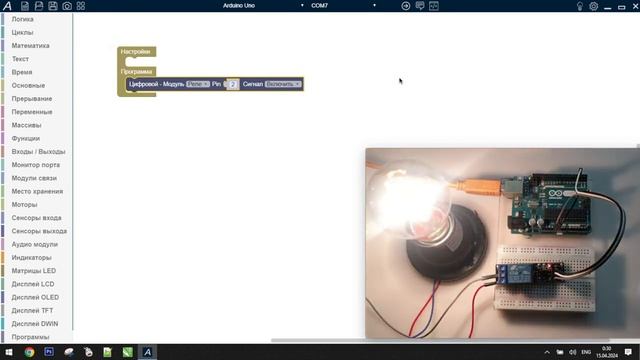Open the Модули связи category
Screen dimensions: 640x360
click(x=34, y=178)
